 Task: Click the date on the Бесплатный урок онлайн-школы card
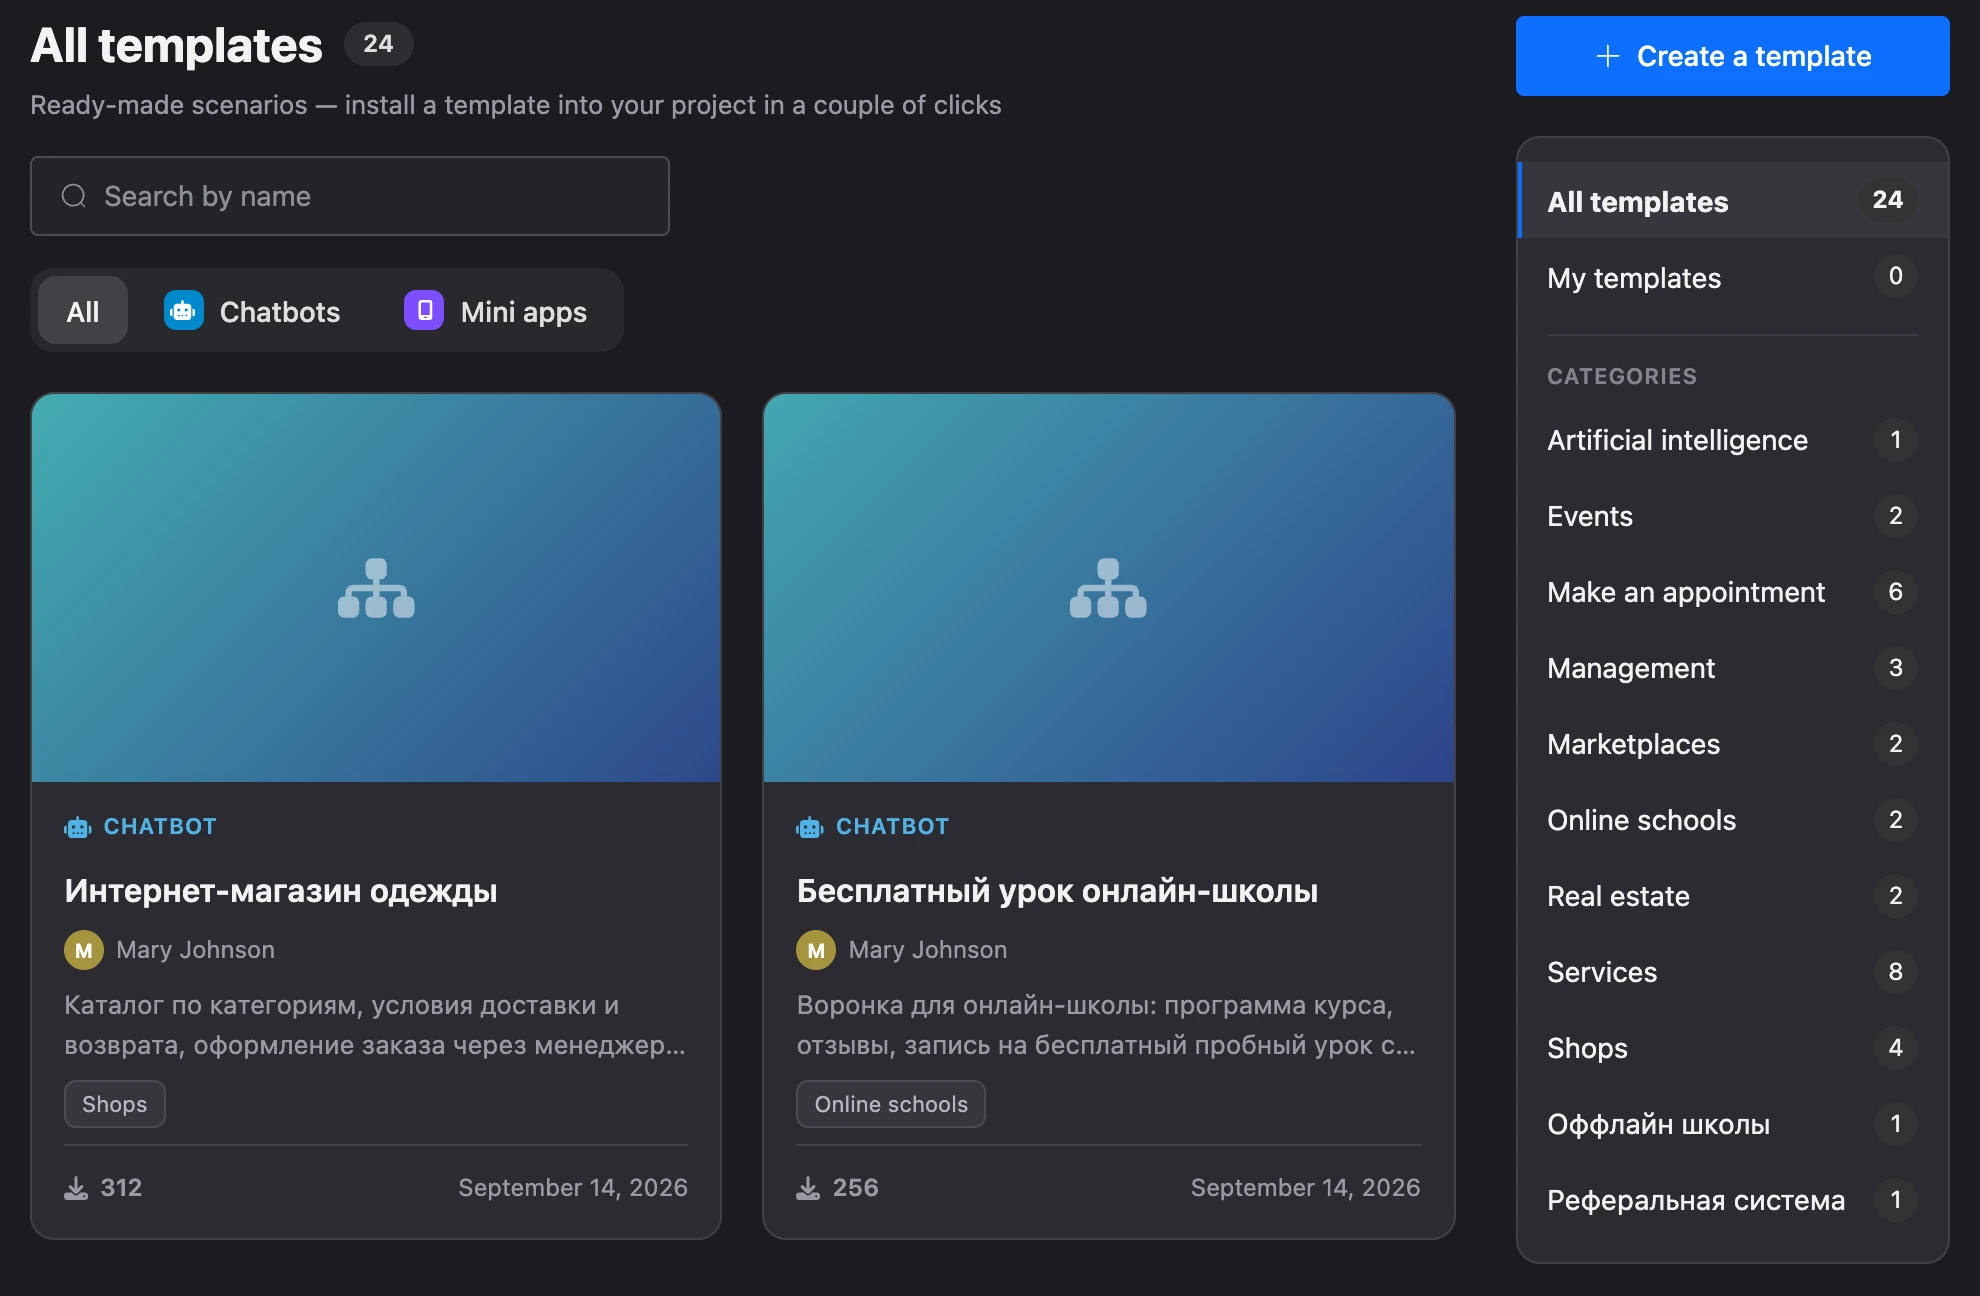(x=1305, y=1188)
